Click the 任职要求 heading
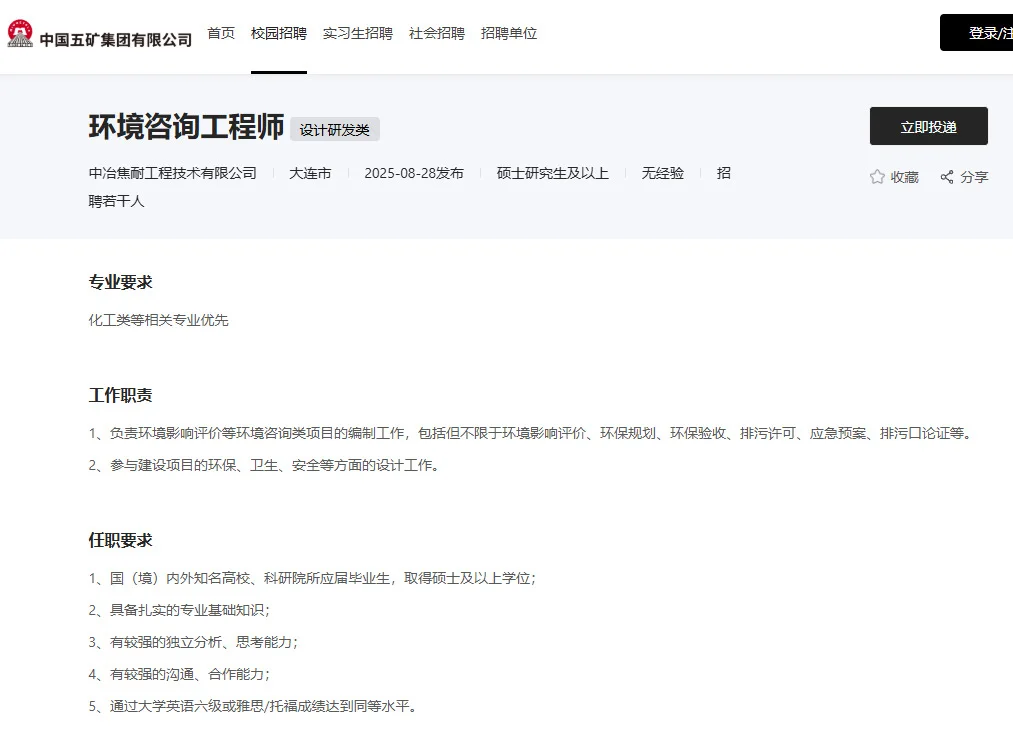Viewport: 1013px width, 739px height. click(120, 540)
